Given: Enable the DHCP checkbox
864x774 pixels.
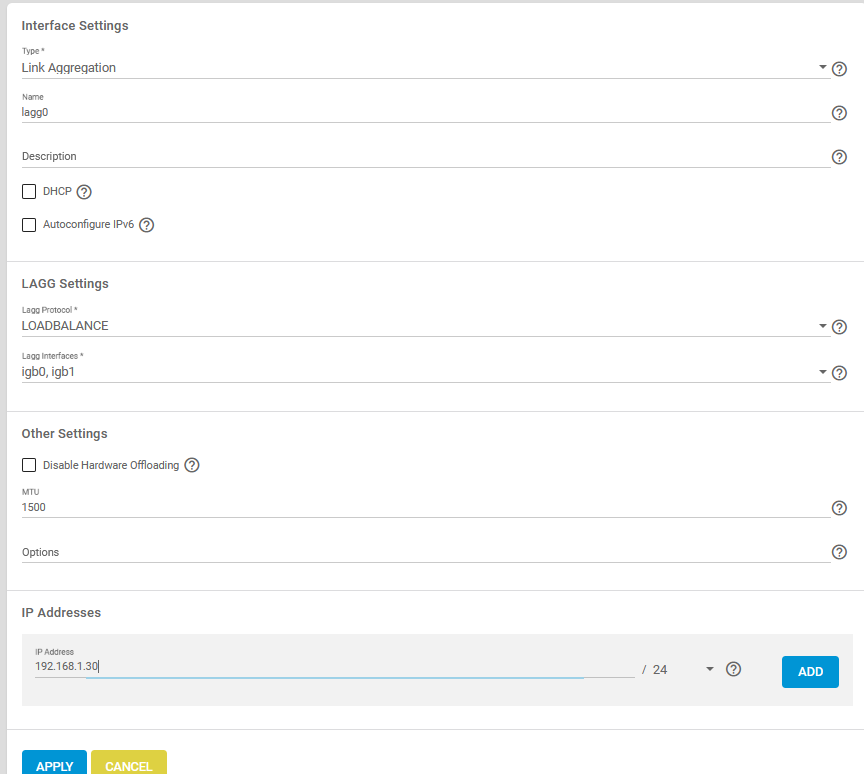Looking at the screenshot, I should (x=29, y=191).
